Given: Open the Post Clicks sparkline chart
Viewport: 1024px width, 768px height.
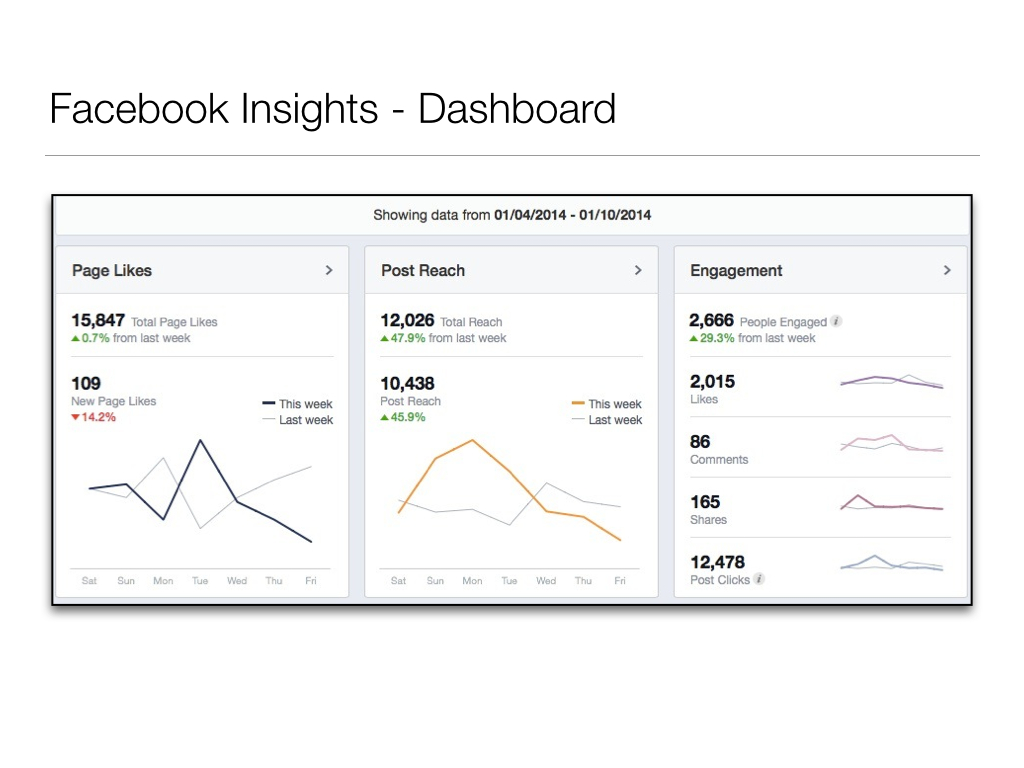Looking at the screenshot, I should coord(891,564).
